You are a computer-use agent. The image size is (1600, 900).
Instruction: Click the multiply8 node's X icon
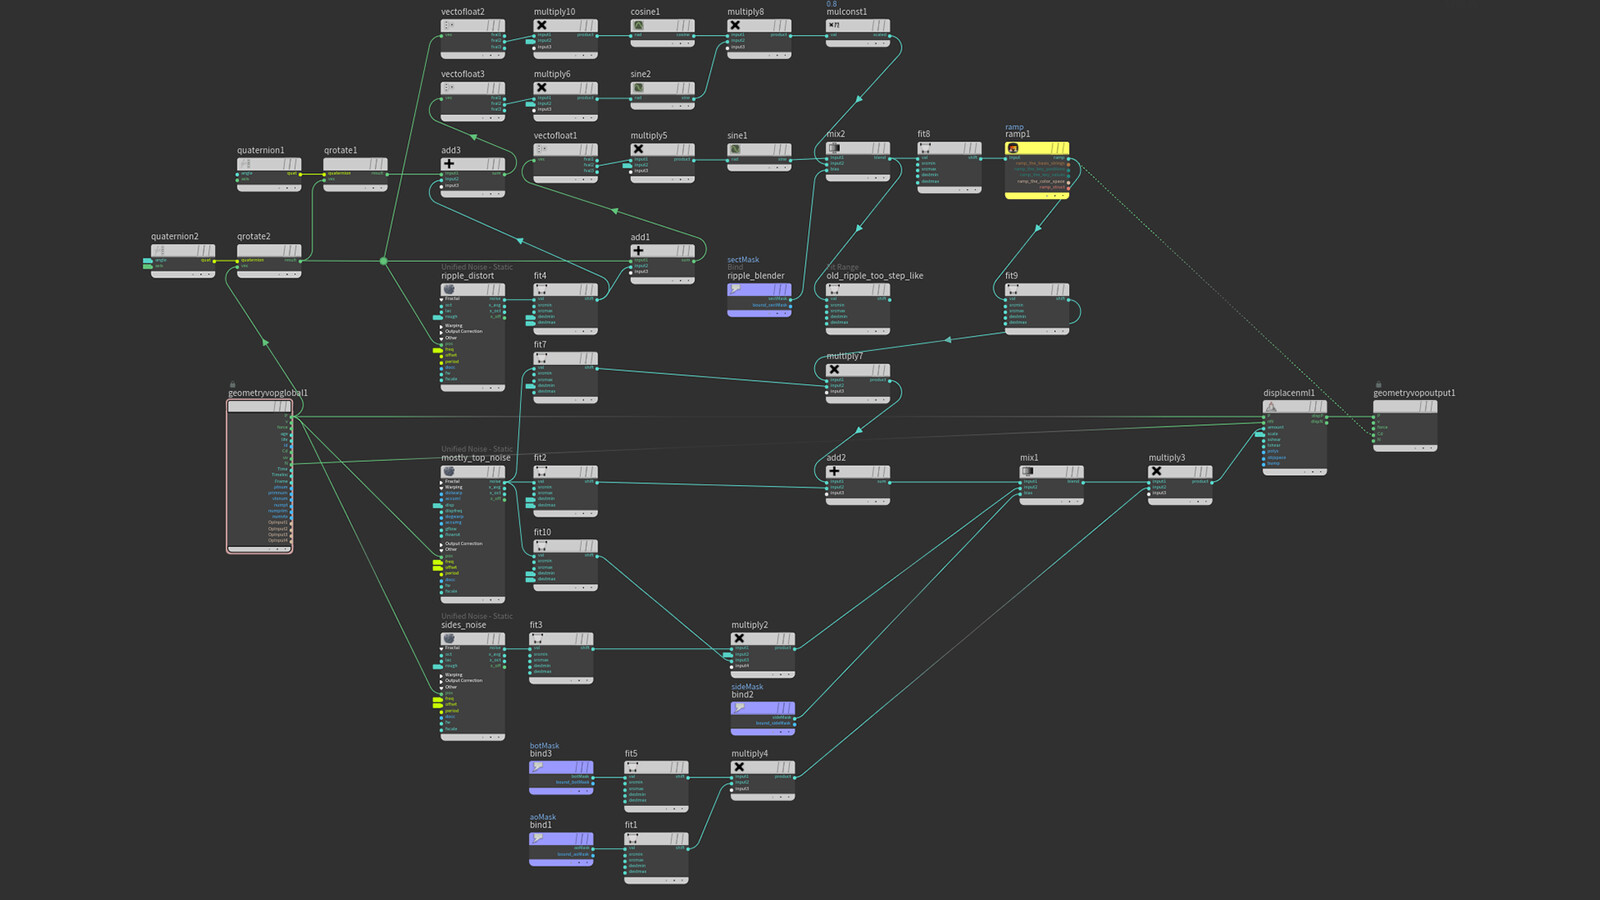(735, 25)
